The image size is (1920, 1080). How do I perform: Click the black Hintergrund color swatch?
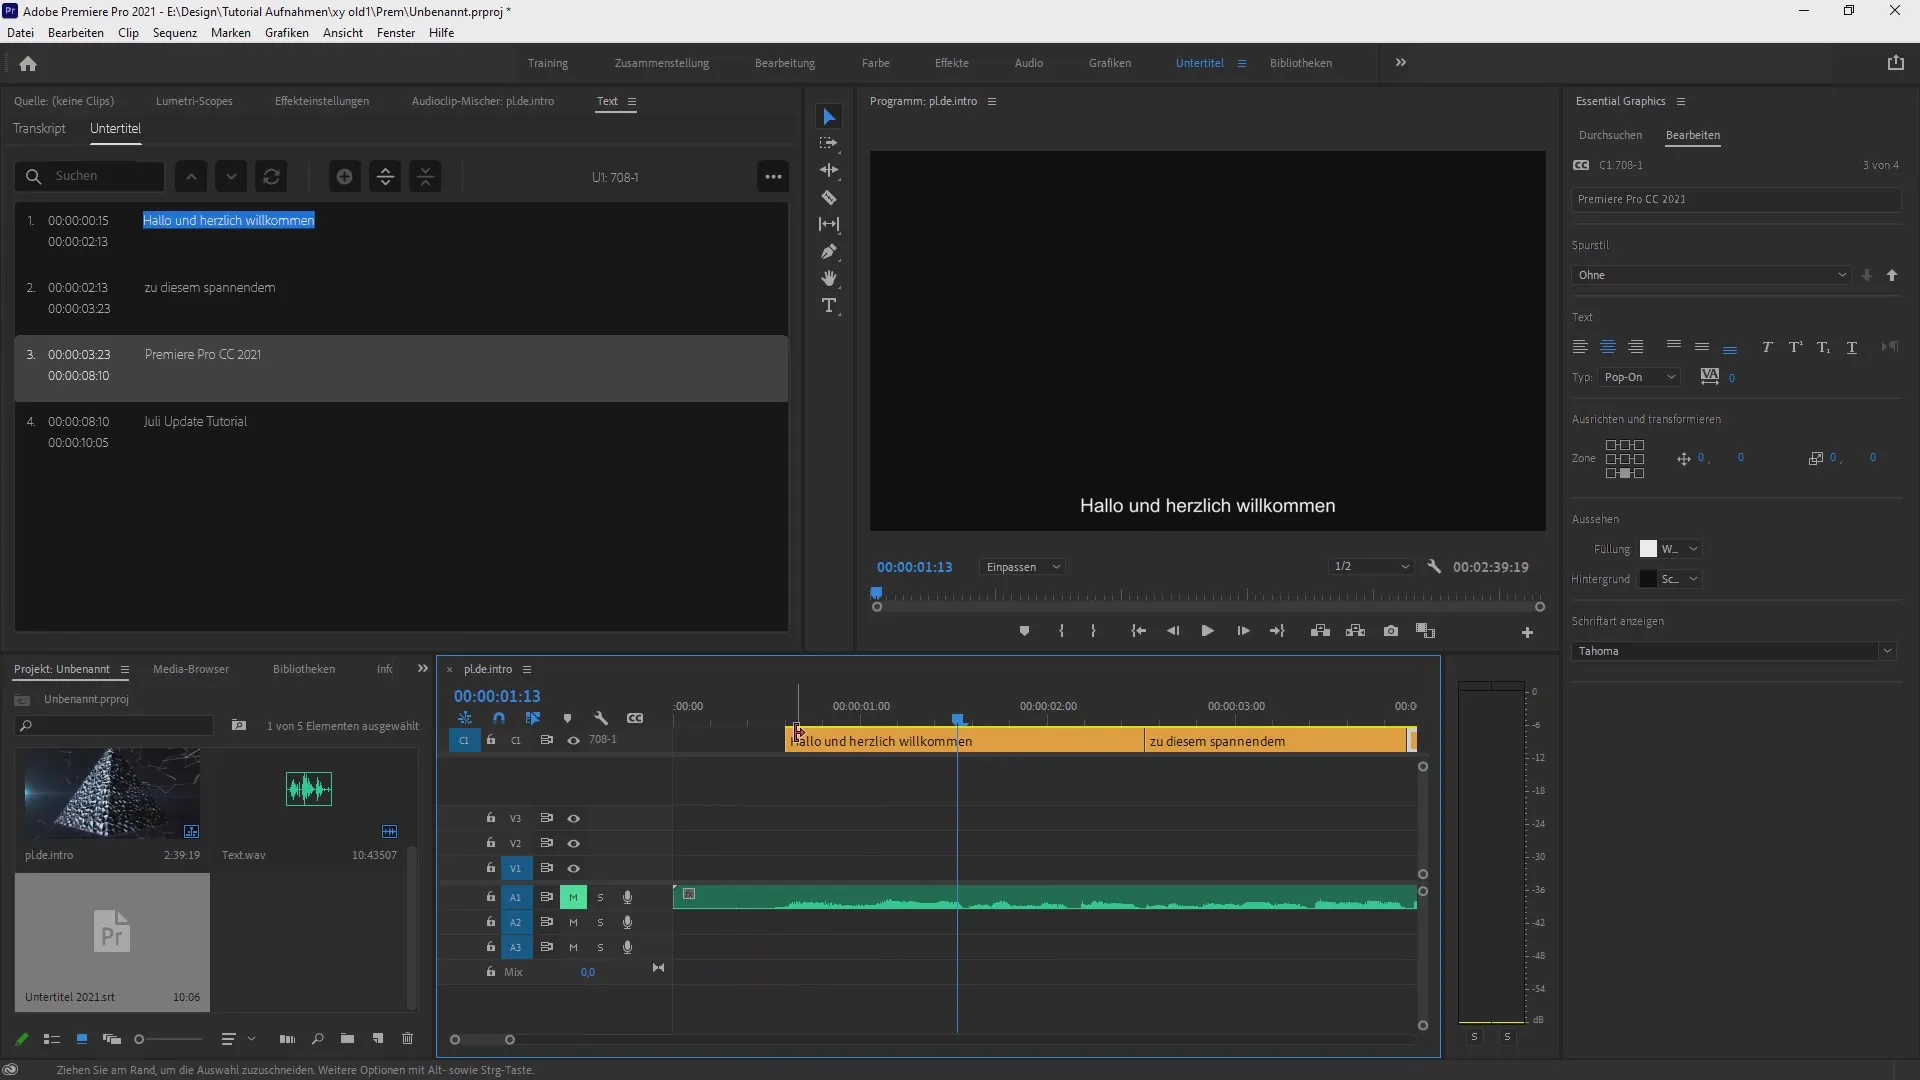pos(1648,579)
